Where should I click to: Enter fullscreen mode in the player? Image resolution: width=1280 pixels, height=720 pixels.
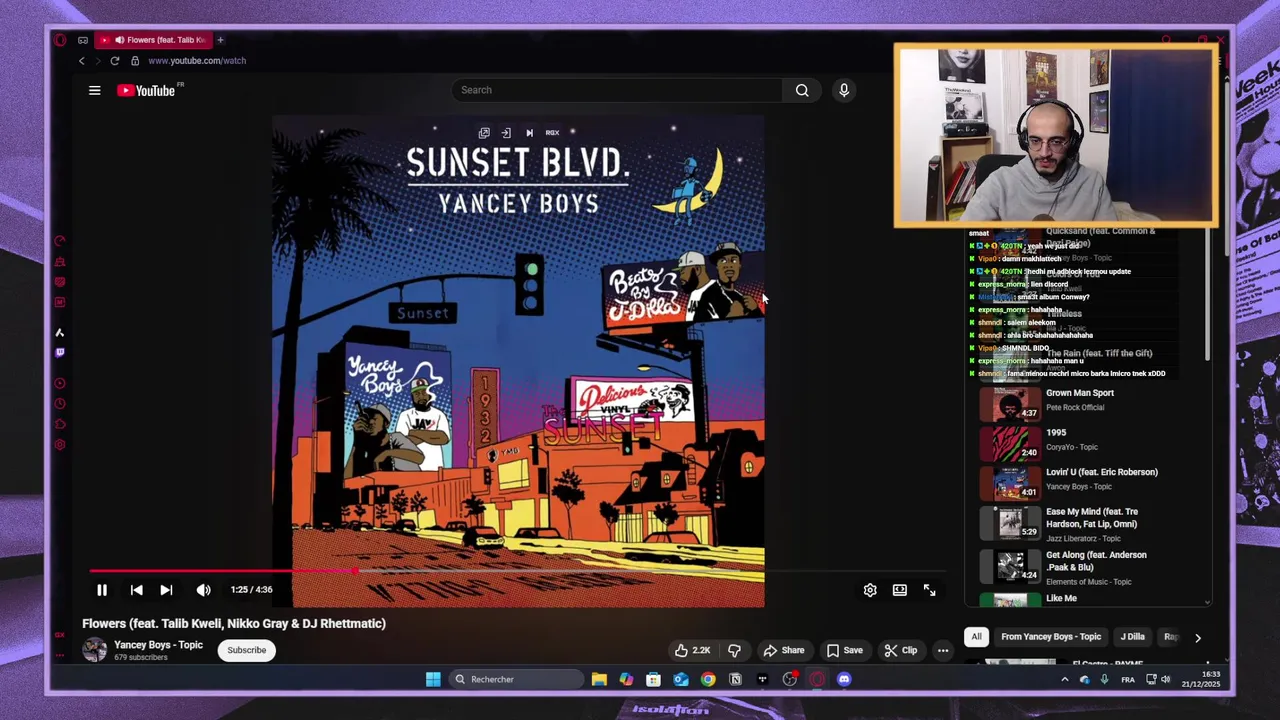point(929,590)
